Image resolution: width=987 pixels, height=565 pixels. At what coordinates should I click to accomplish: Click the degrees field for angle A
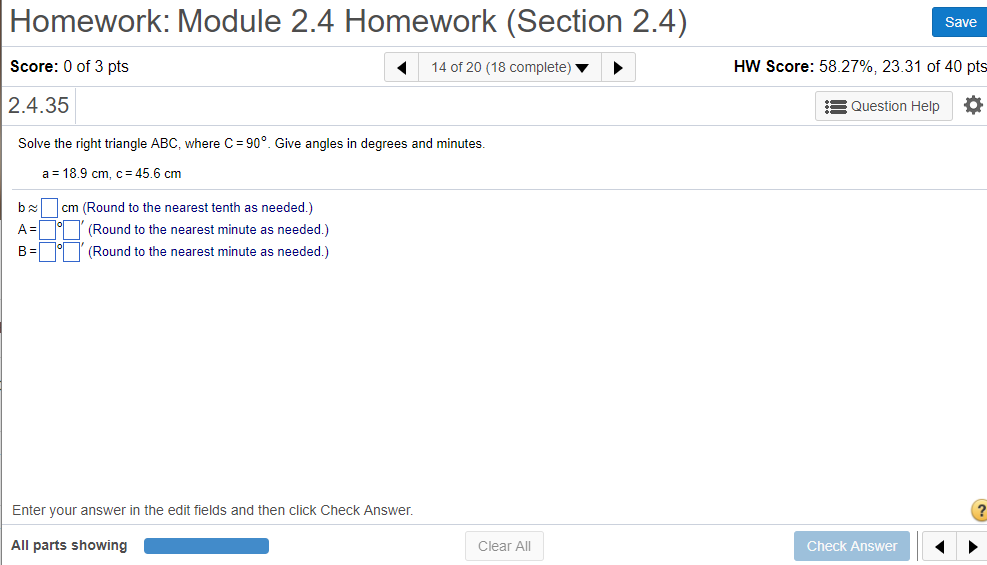coord(47,230)
